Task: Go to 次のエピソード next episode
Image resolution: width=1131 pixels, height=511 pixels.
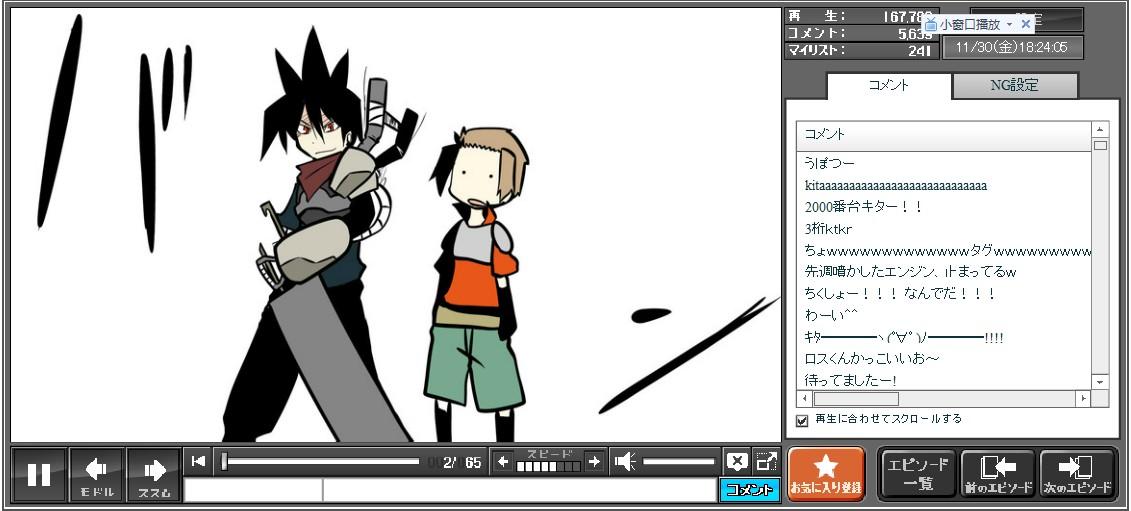Action: (x=1076, y=474)
